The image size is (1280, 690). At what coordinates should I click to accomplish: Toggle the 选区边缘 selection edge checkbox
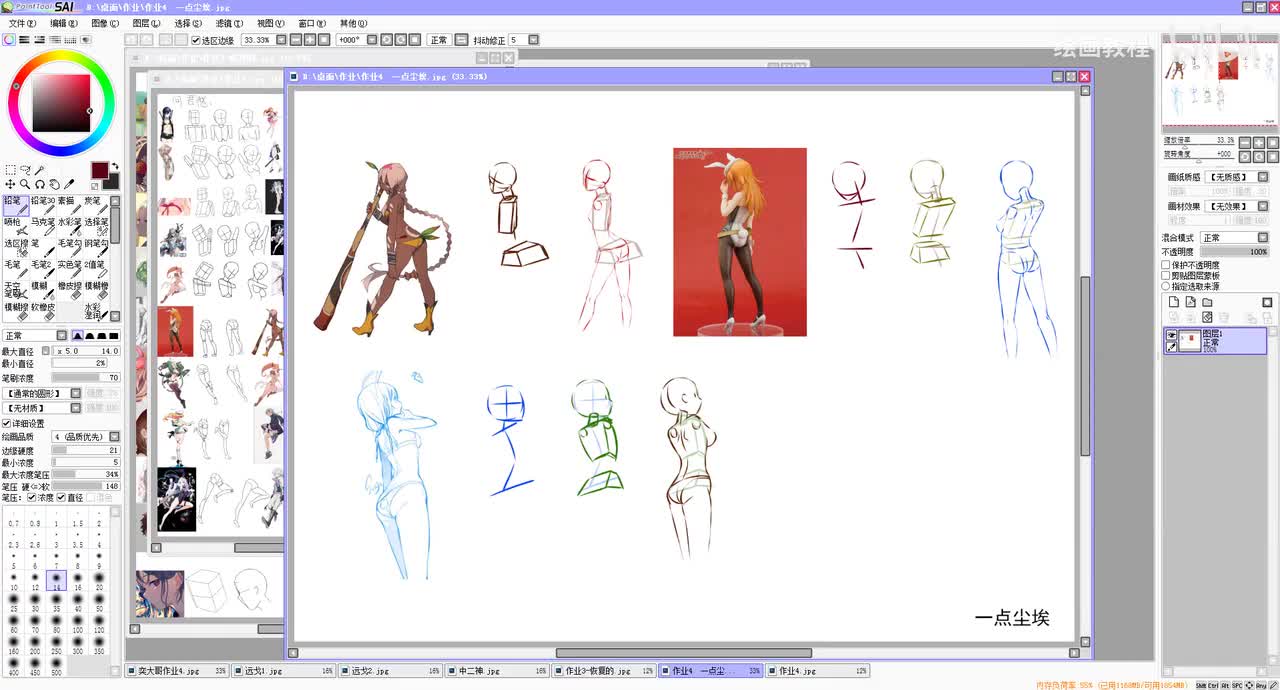[196, 40]
